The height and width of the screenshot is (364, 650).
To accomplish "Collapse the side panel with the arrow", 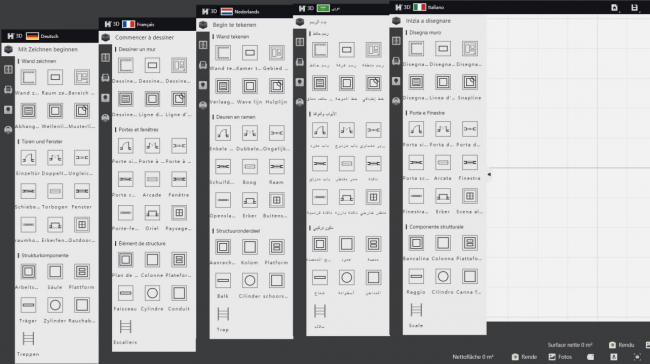I will coord(489,175).
